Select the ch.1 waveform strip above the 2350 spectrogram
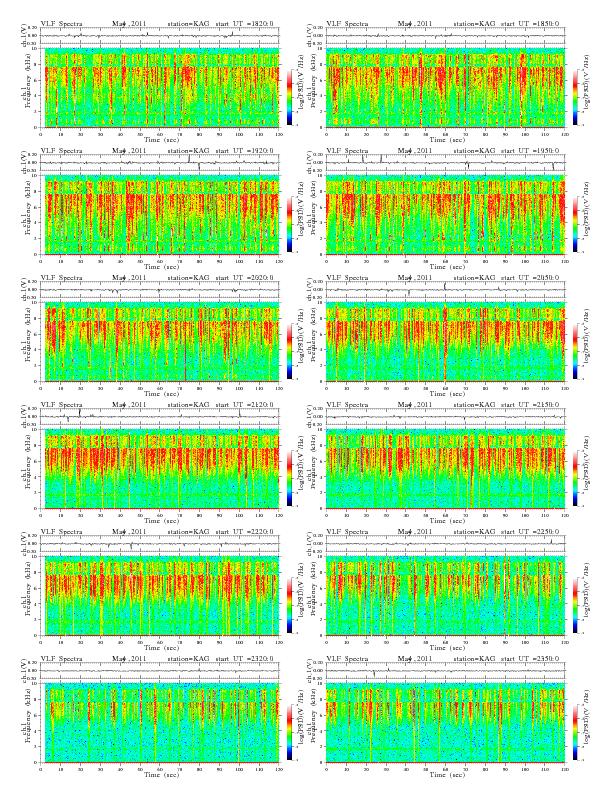The image size is (612, 792). coord(446,671)
